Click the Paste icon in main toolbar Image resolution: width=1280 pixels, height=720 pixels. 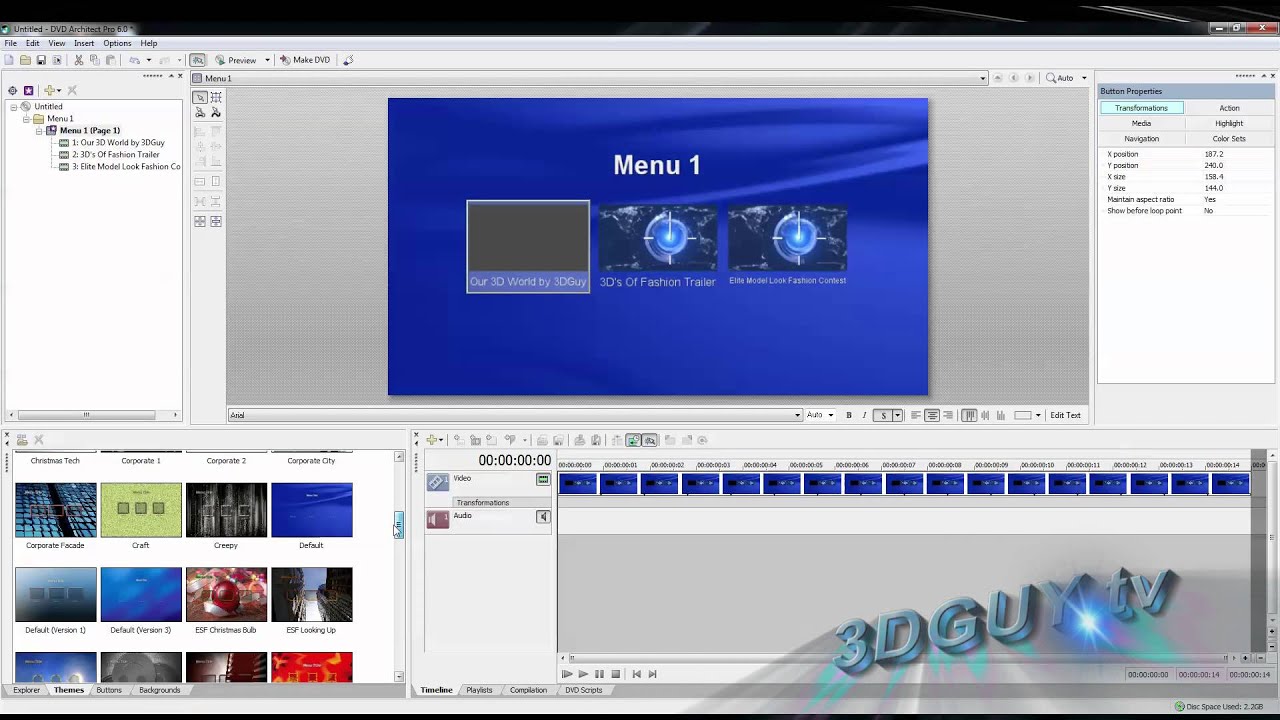click(x=110, y=60)
